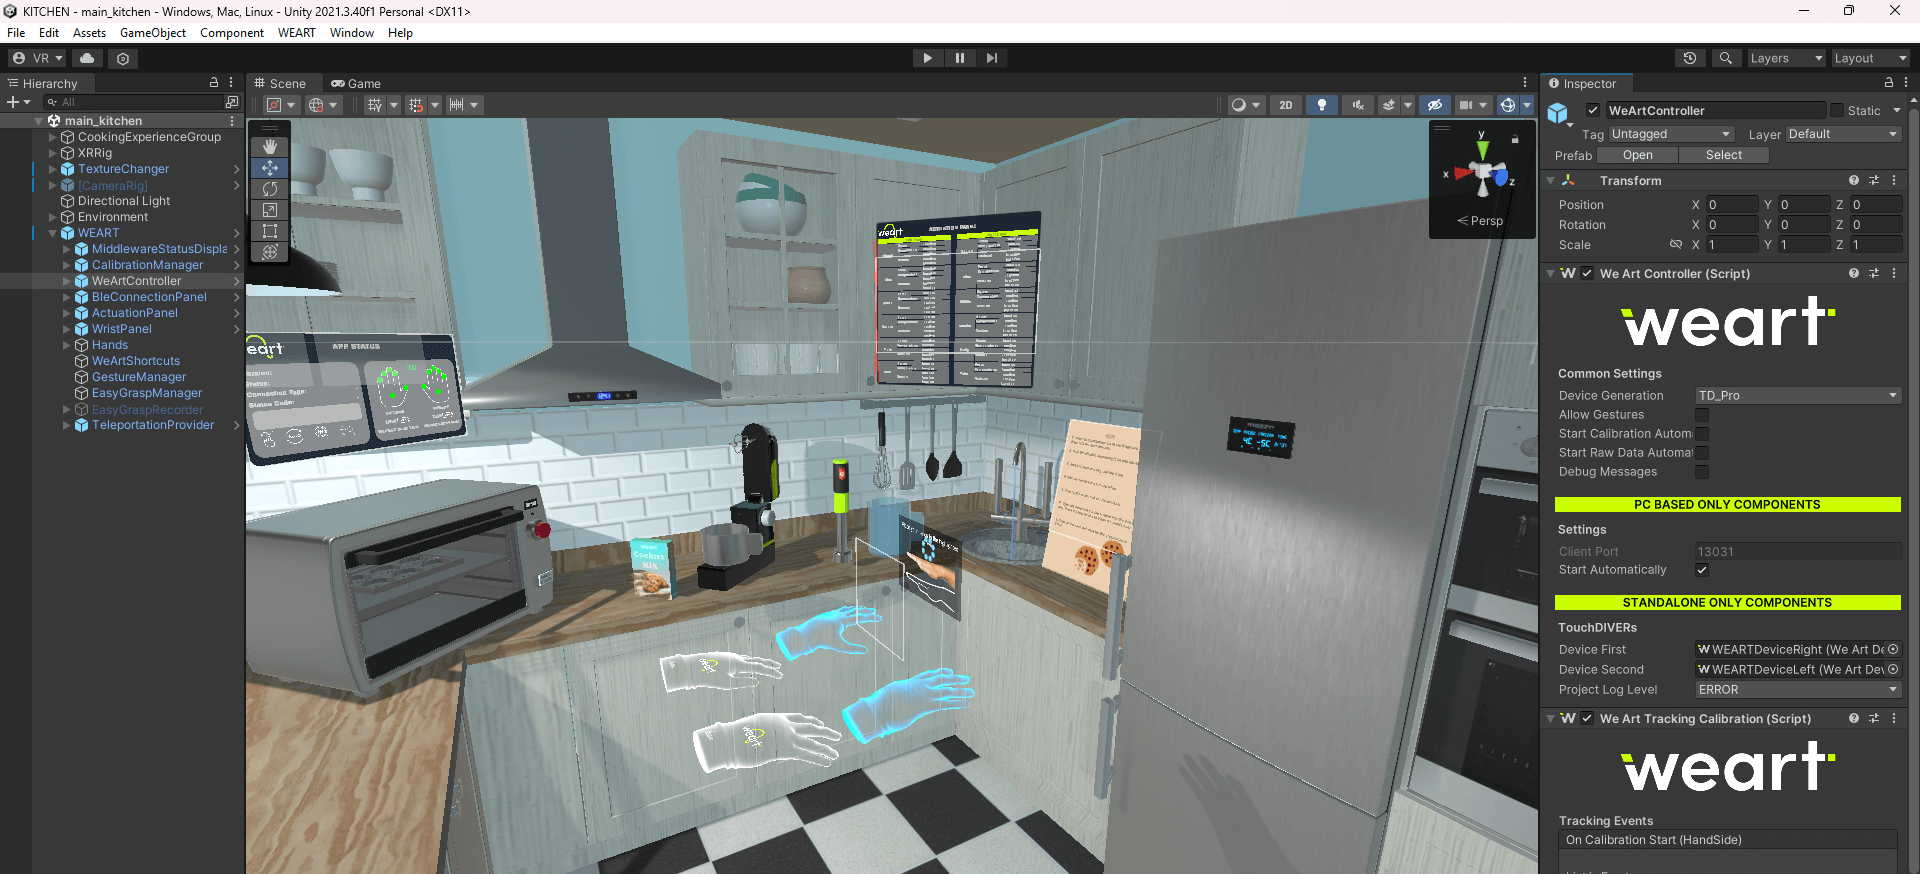
Task: Open the Unity cloud services icon
Action: pyautogui.click(x=87, y=58)
